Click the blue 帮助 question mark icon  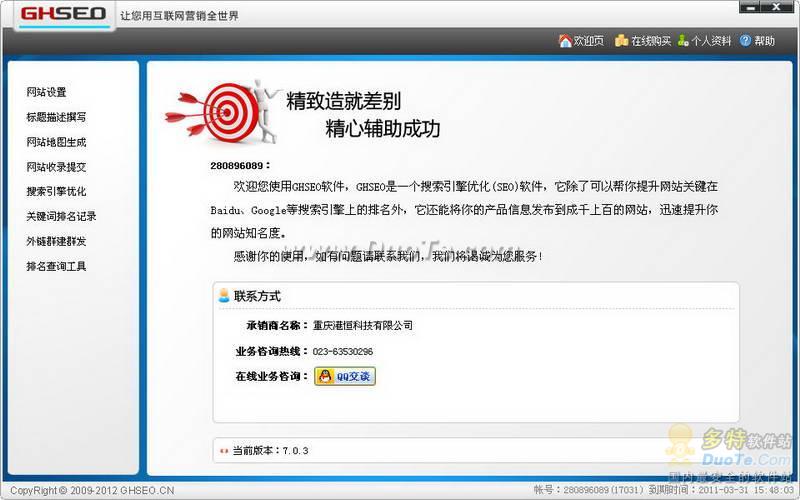[745, 41]
